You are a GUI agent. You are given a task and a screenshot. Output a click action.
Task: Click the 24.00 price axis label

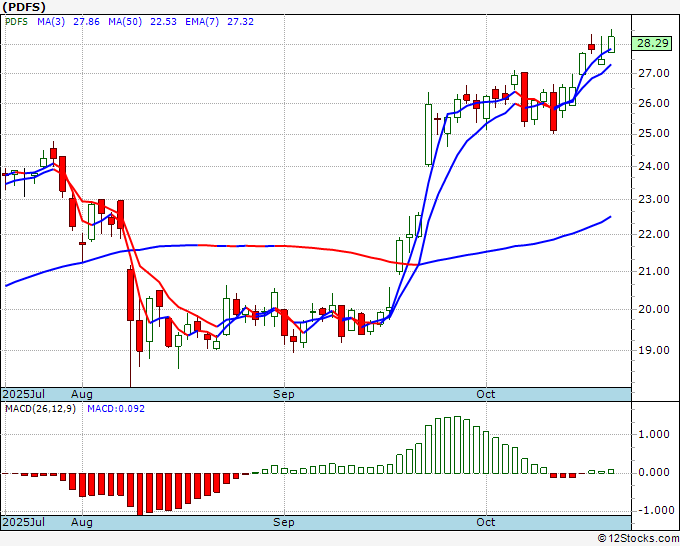pos(654,166)
